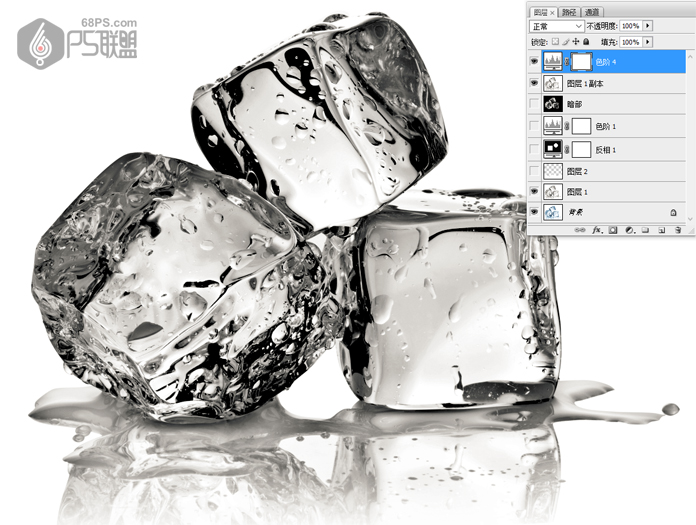Click the new group folder icon
696x525 pixels.
point(646,230)
